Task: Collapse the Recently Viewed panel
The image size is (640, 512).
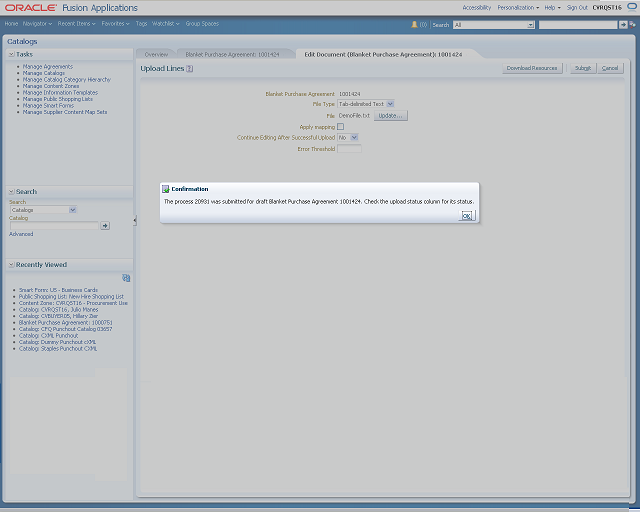Action: 11,265
